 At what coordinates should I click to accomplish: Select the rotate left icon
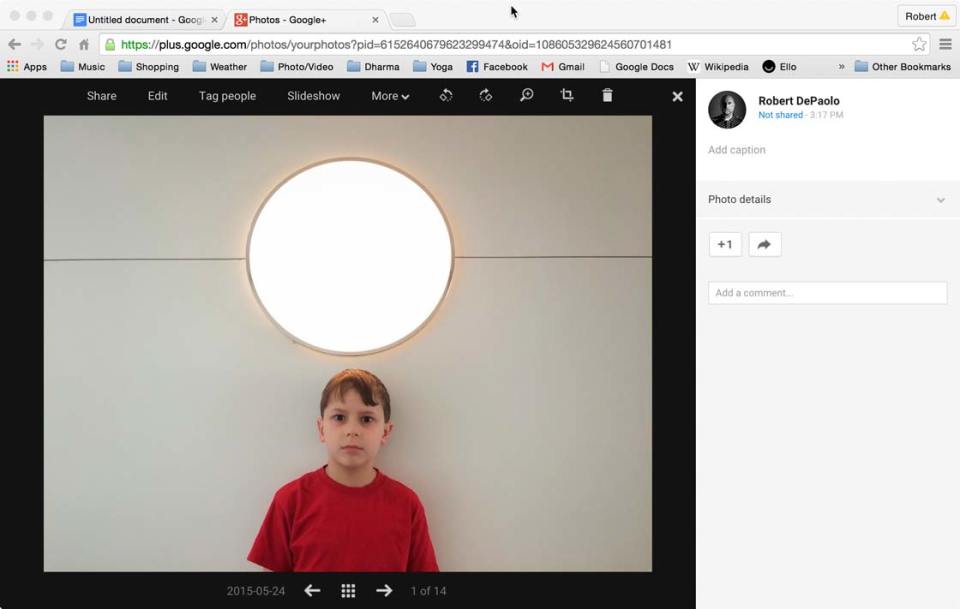[445, 95]
